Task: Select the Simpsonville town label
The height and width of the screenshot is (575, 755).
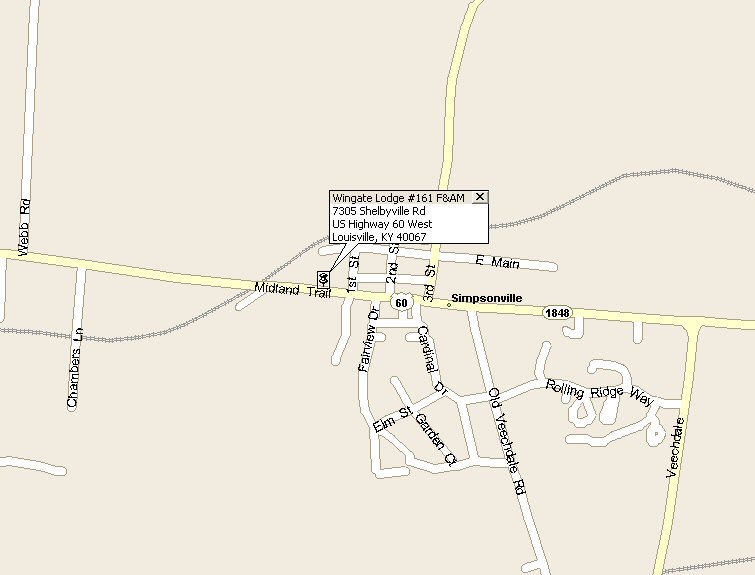Action: [486, 298]
